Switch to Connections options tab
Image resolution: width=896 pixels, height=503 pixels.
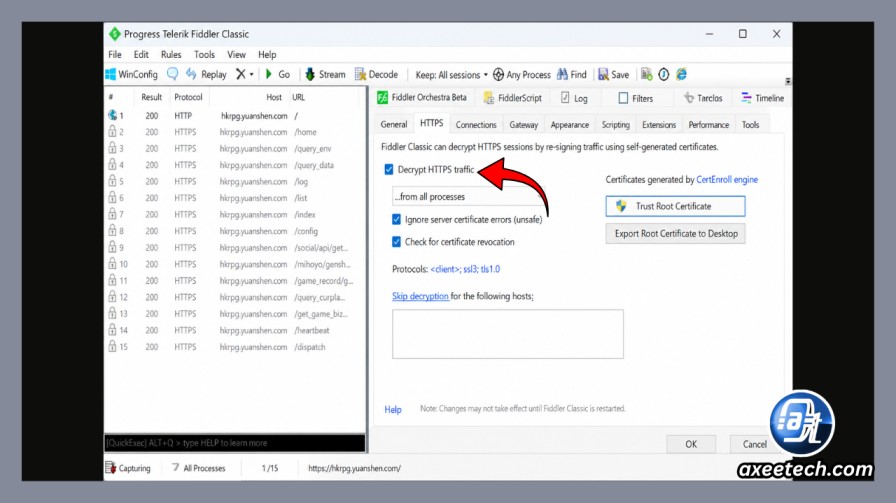476,124
